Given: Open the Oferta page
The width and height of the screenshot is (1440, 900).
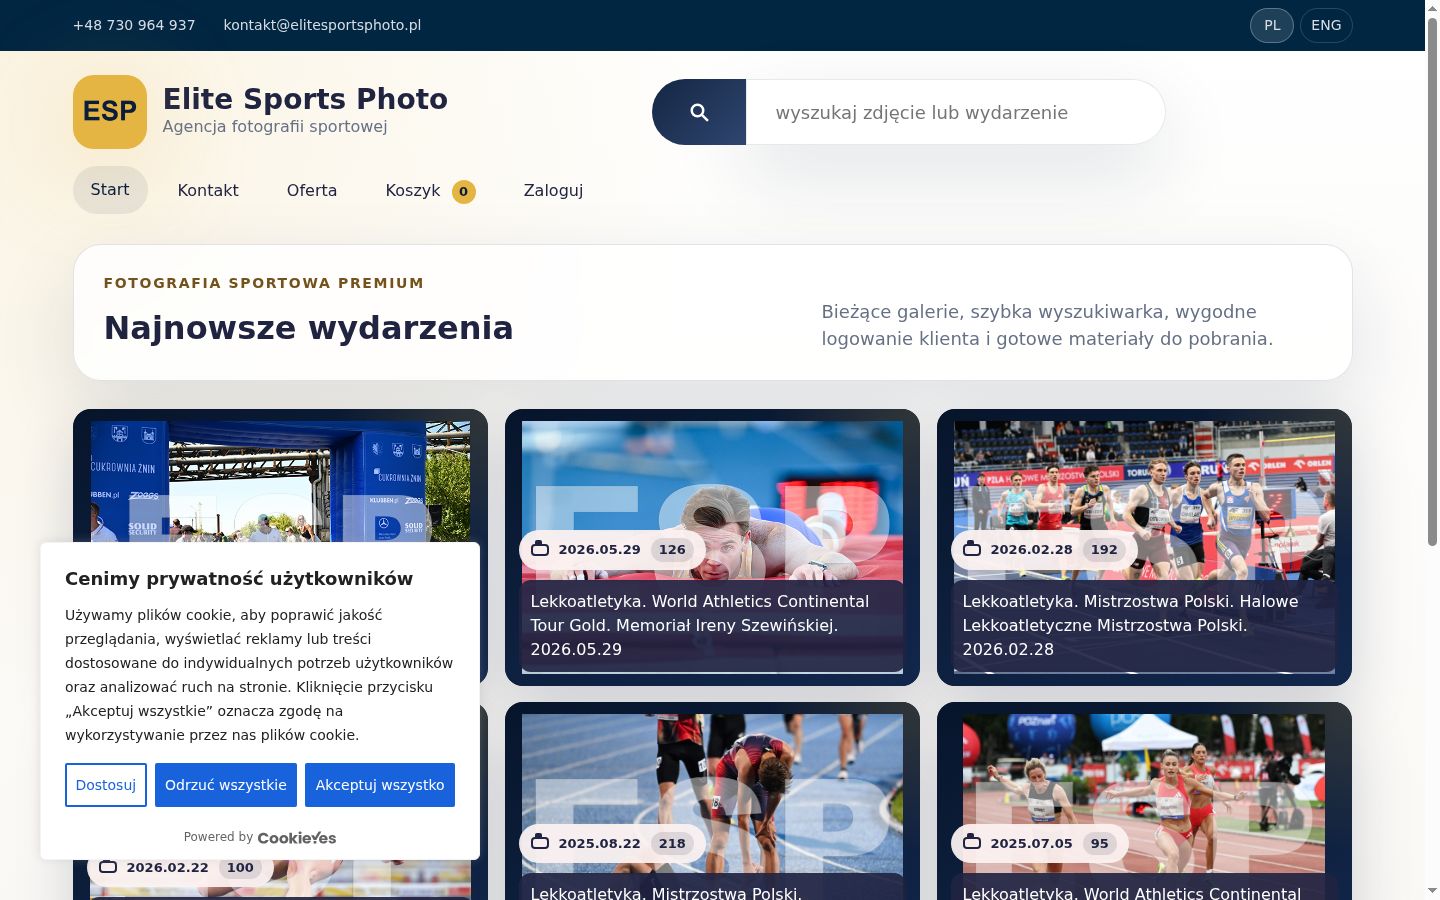Looking at the screenshot, I should (x=312, y=190).
